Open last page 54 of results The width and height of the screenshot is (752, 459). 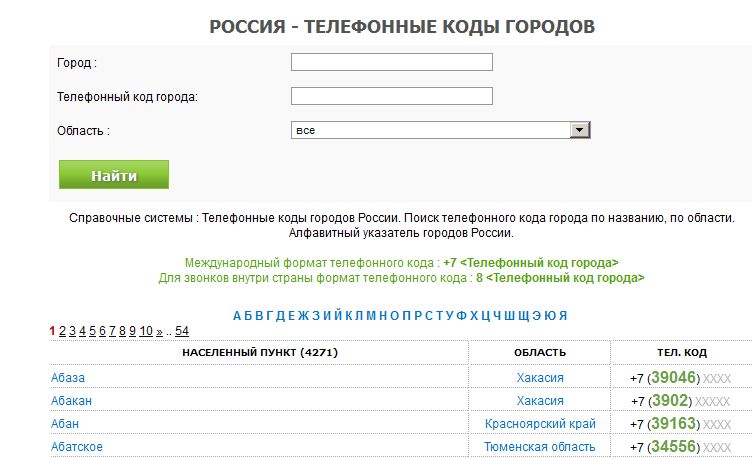pyautogui.click(x=182, y=331)
